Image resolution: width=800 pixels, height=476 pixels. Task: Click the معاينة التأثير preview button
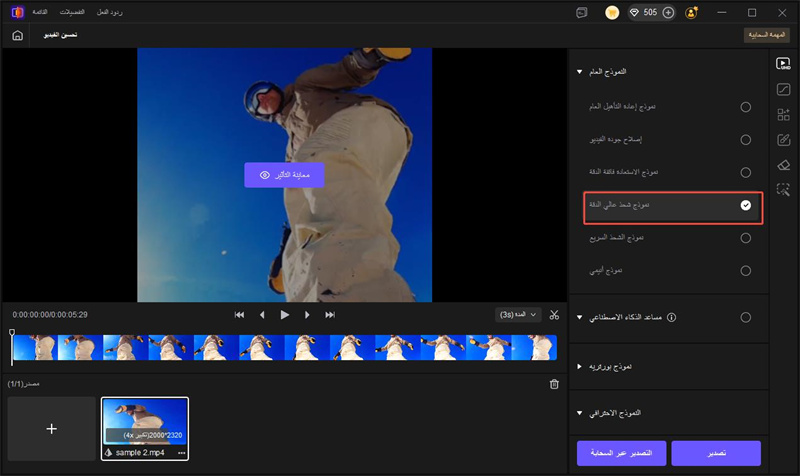pos(284,174)
